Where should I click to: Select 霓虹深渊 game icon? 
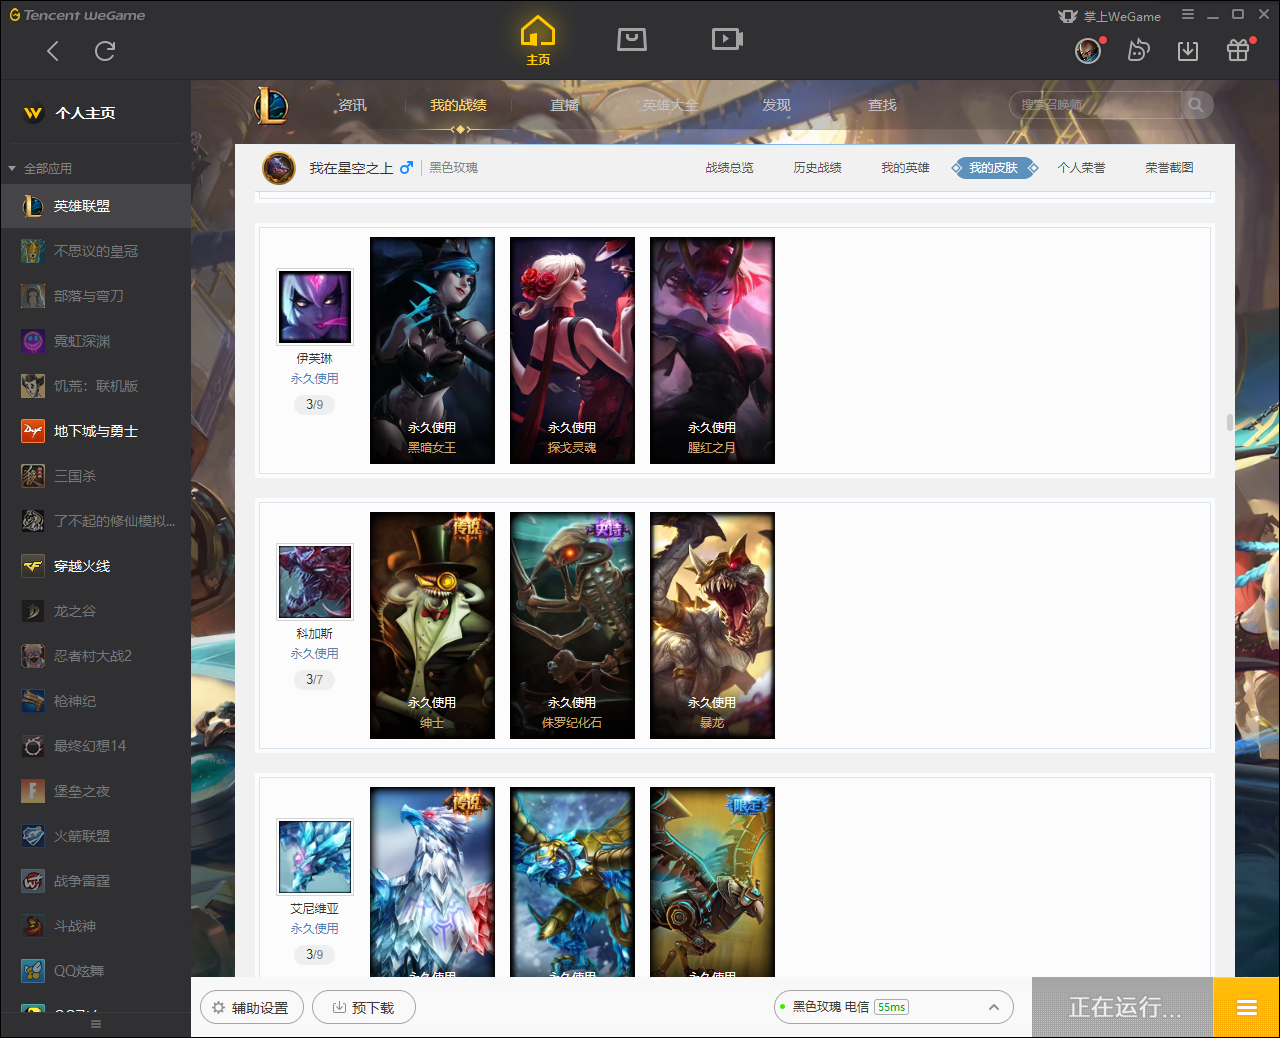pyautogui.click(x=33, y=341)
